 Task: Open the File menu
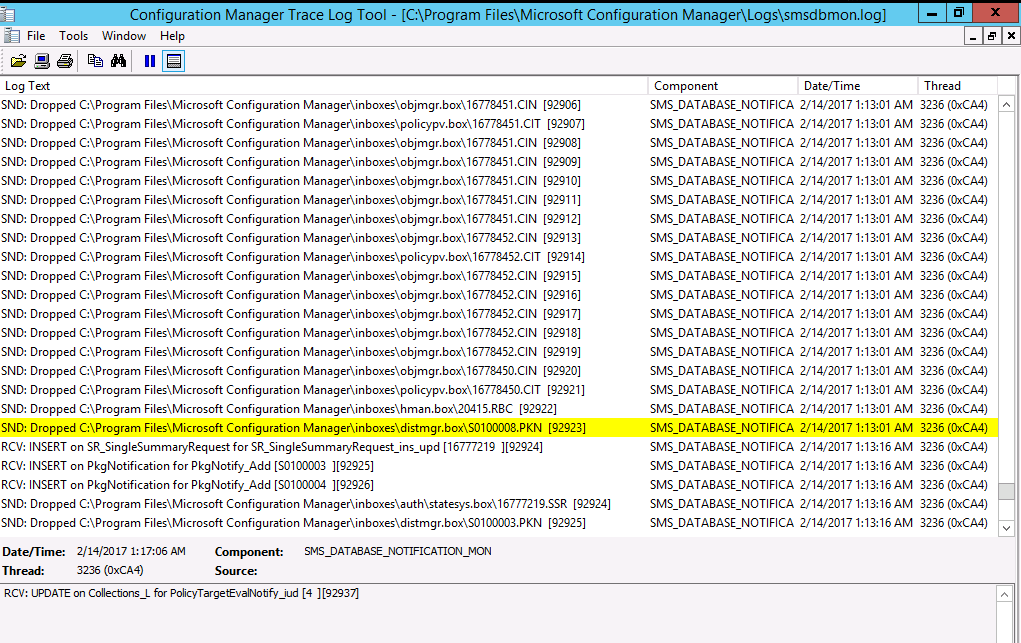click(x=36, y=36)
